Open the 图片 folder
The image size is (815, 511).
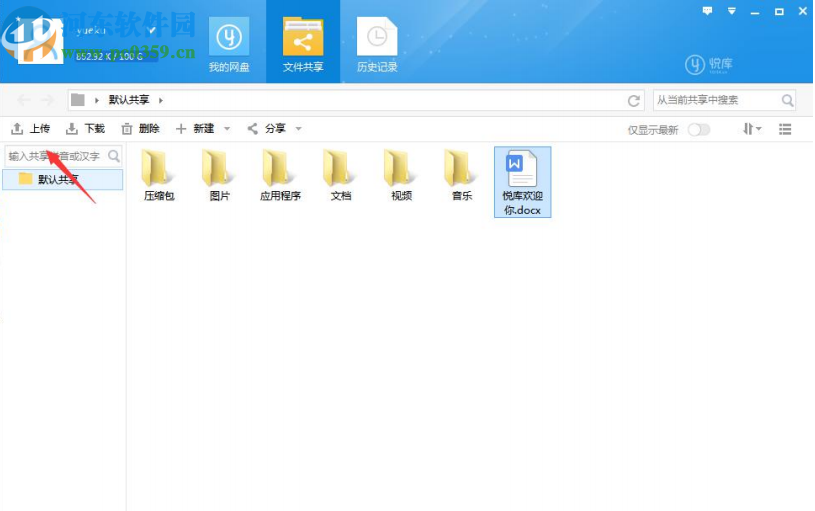click(x=219, y=176)
